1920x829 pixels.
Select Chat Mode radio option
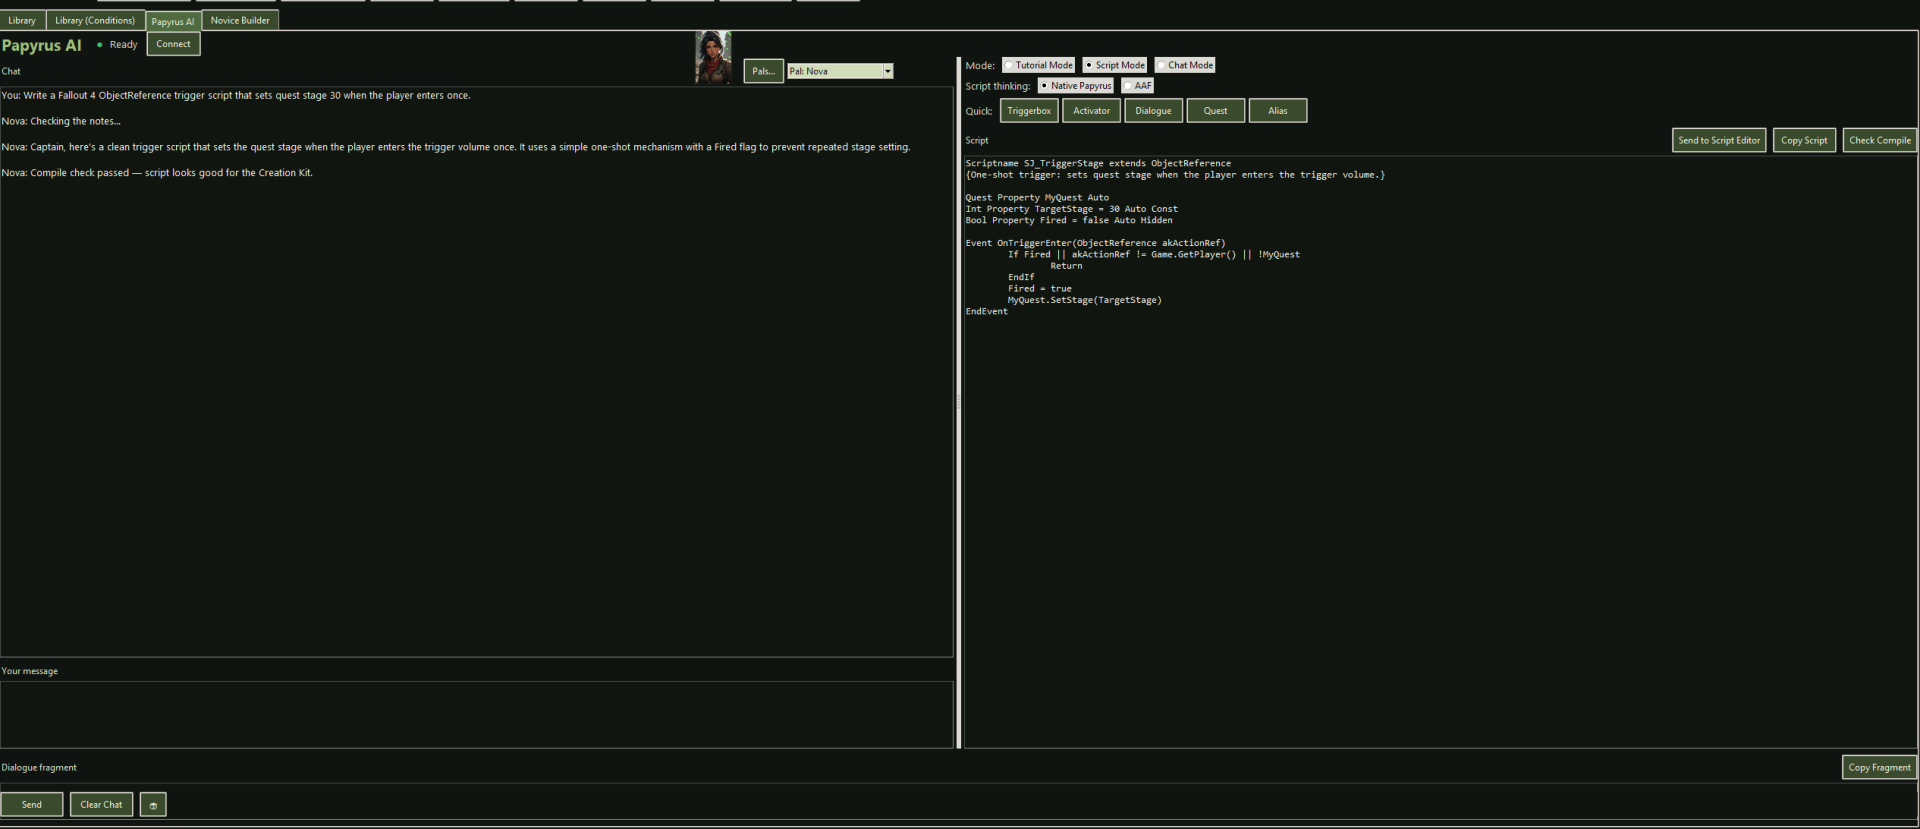[x=1185, y=65]
